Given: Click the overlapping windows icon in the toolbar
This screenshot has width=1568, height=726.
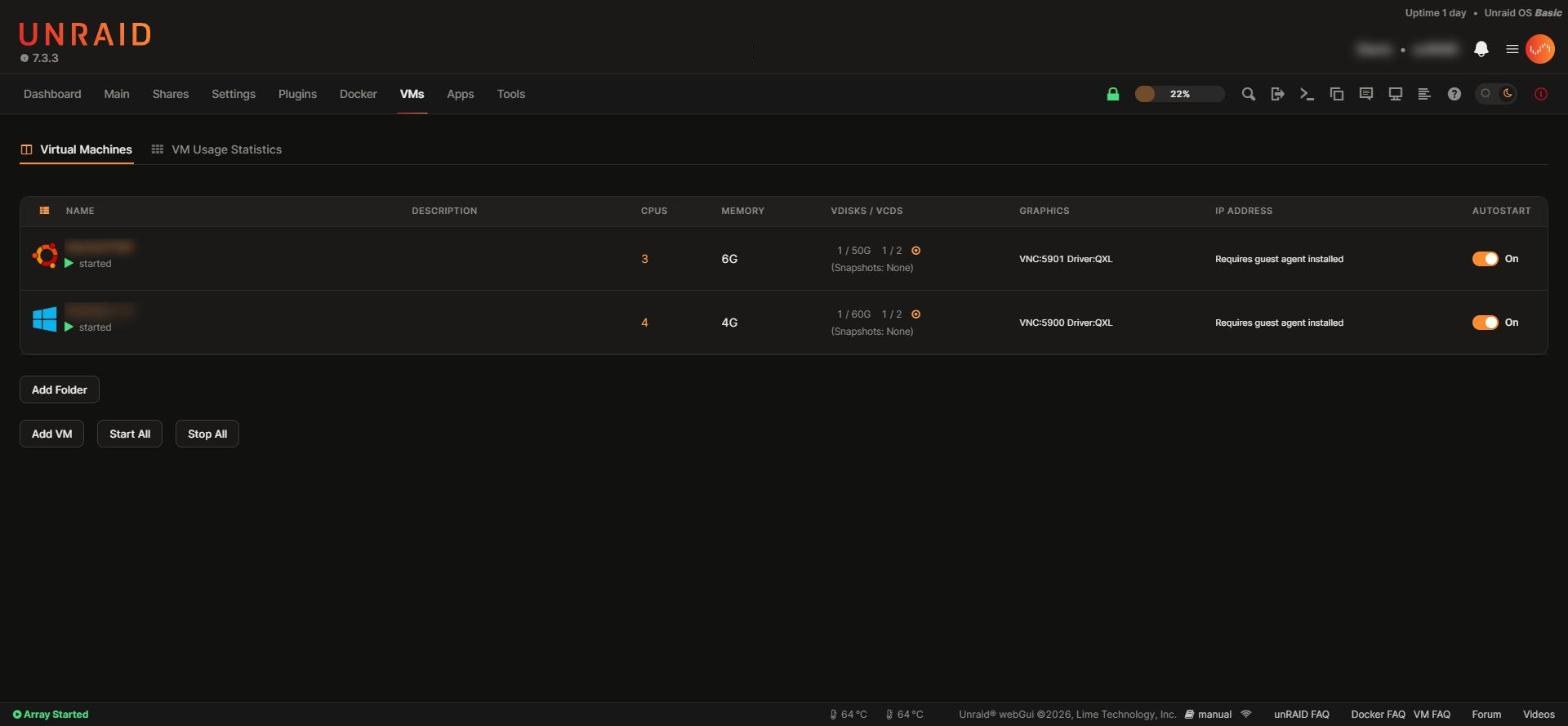Looking at the screenshot, I should click(1336, 94).
